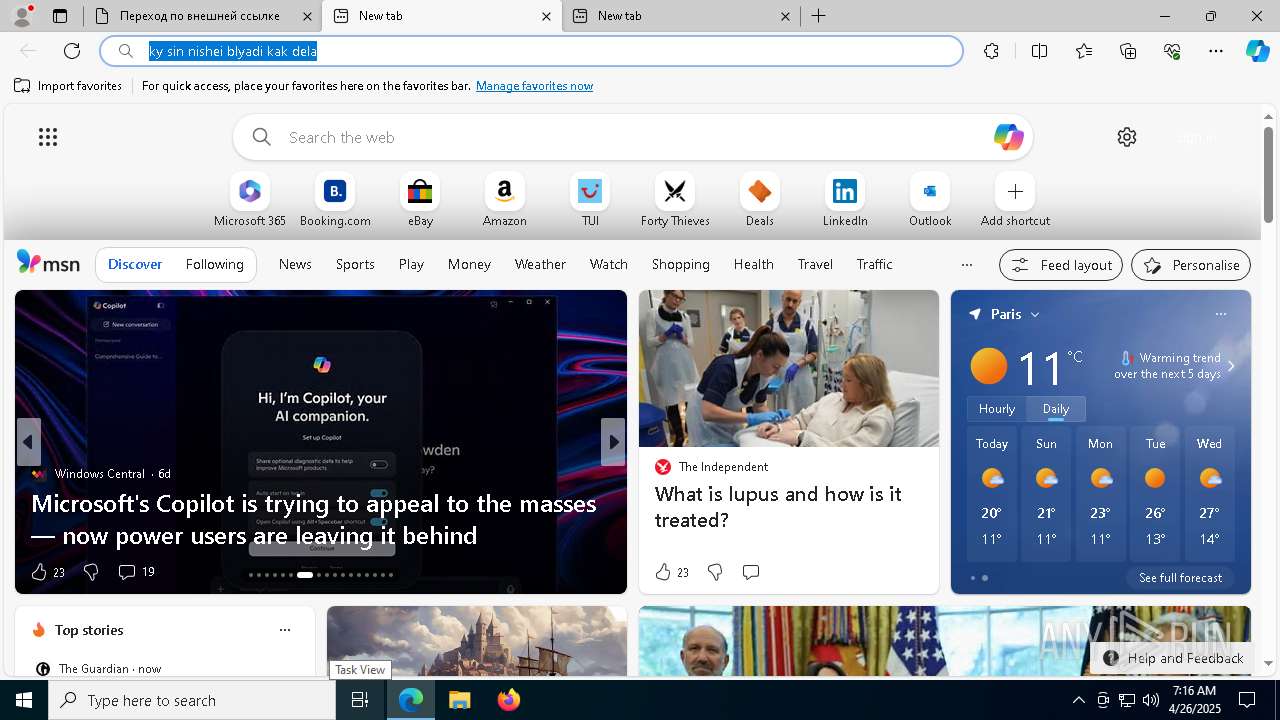1280x720 pixels.
Task: Open comments on the lupus article
Action: (x=751, y=572)
